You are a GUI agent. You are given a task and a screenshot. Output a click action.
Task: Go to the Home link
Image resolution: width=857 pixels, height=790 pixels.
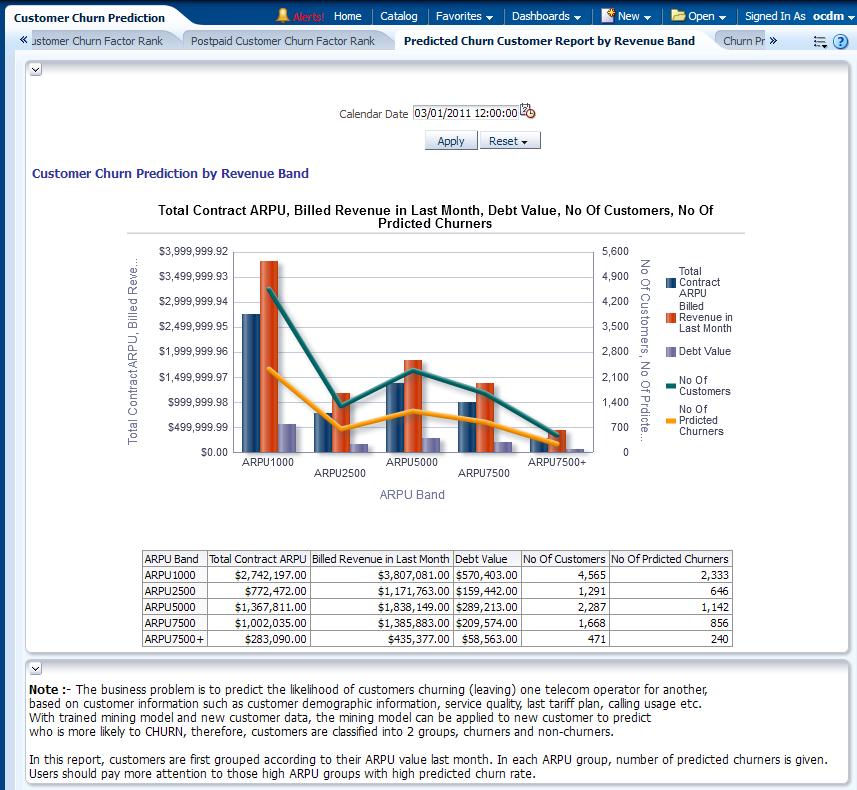point(348,16)
